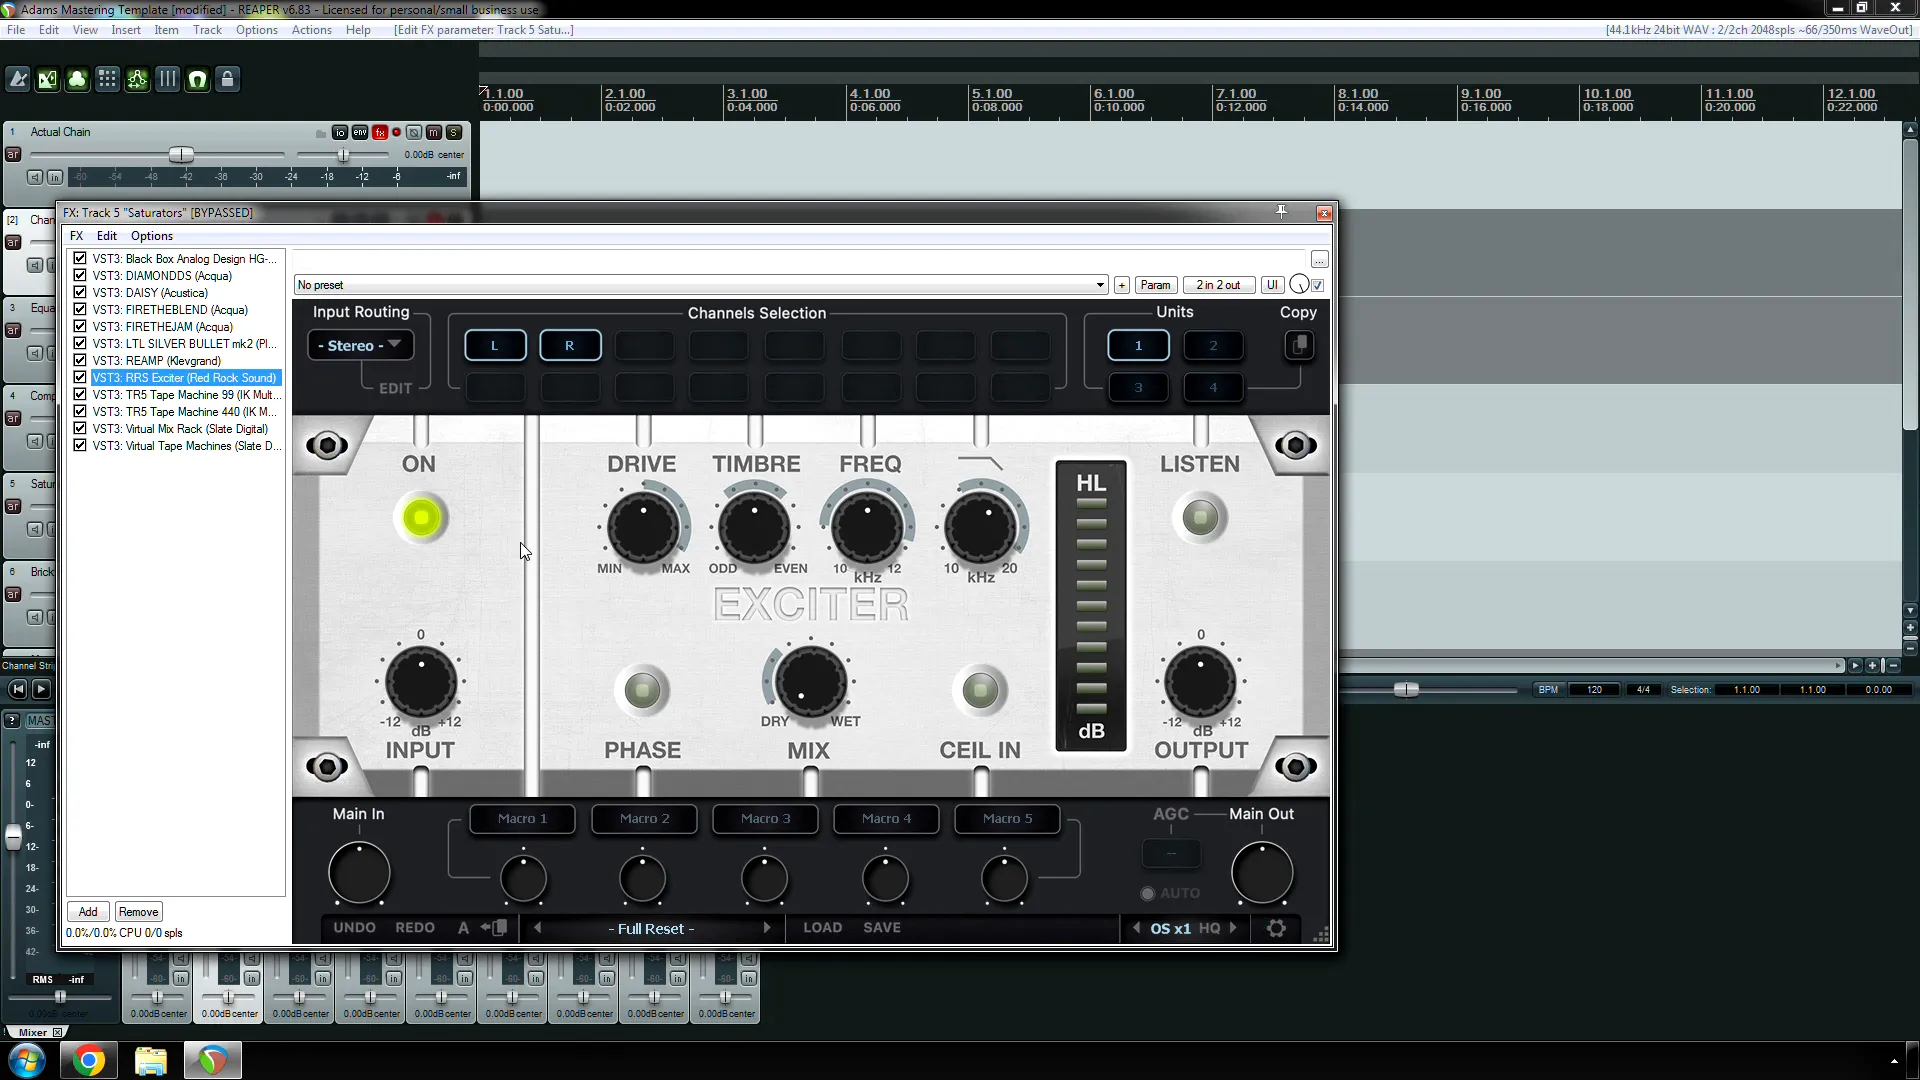Toggle the AGC AUTO radio button
The image size is (1920, 1080).
pos(1148,893)
